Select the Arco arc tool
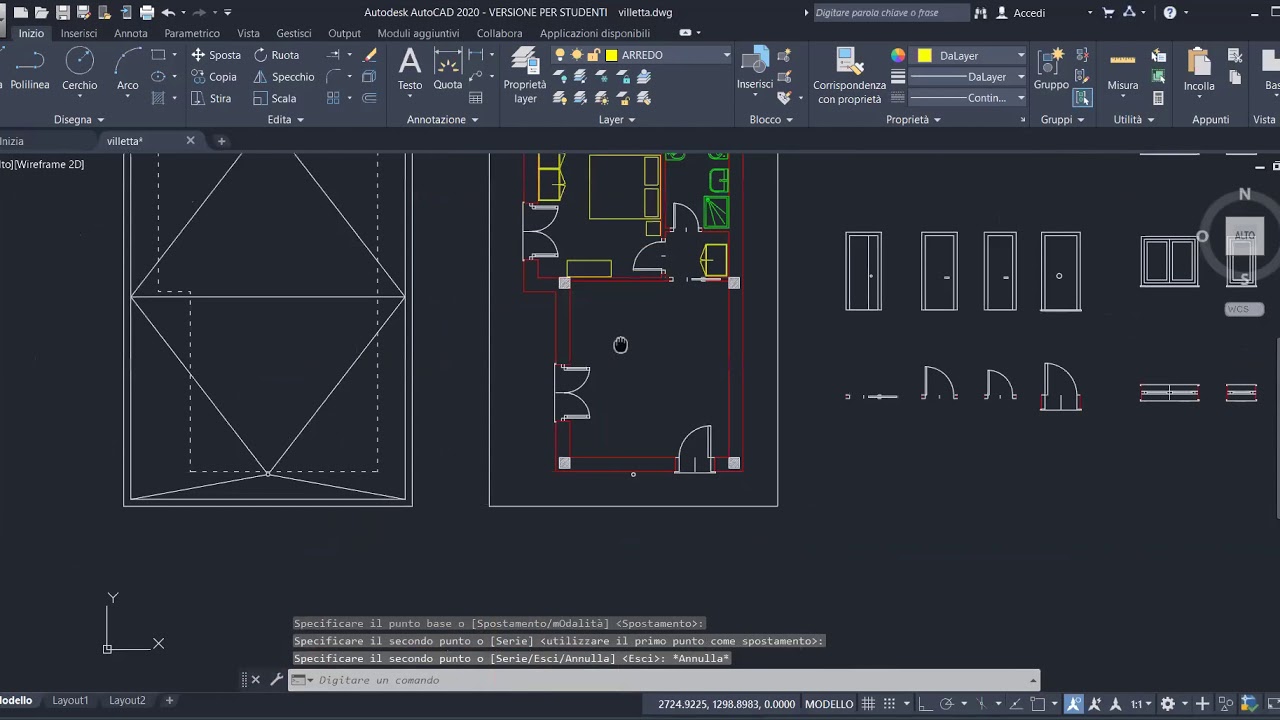 pyautogui.click(x=127, y=70)
